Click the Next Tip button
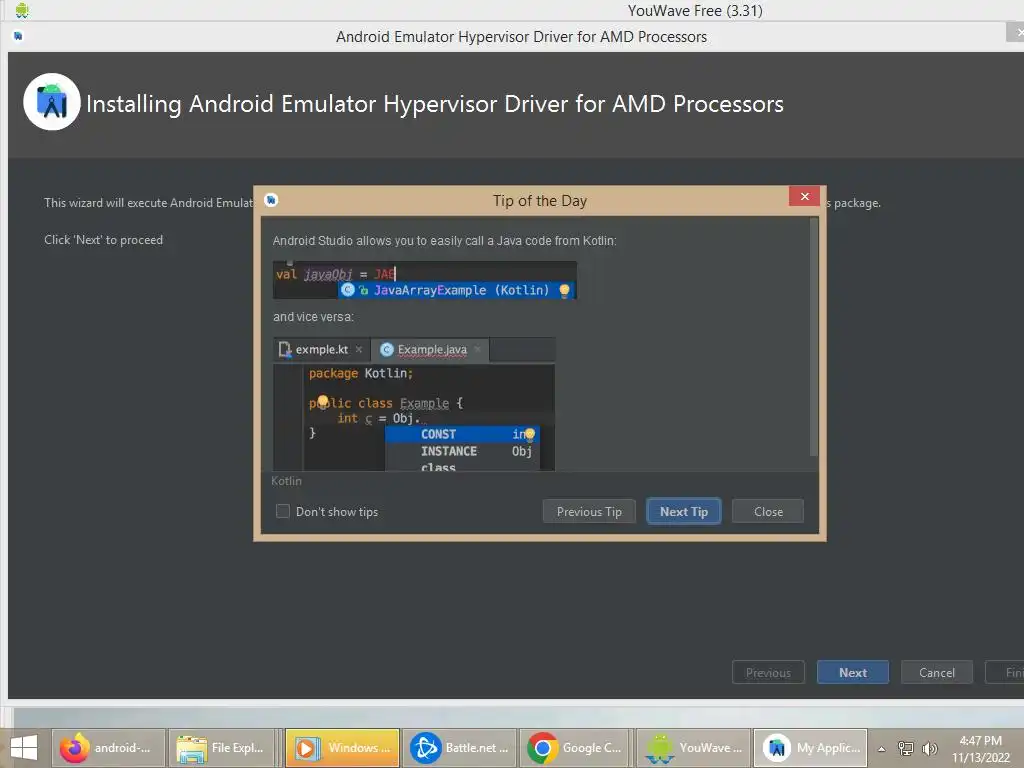The image size is (1024, 768). click(x=683, y=511)
